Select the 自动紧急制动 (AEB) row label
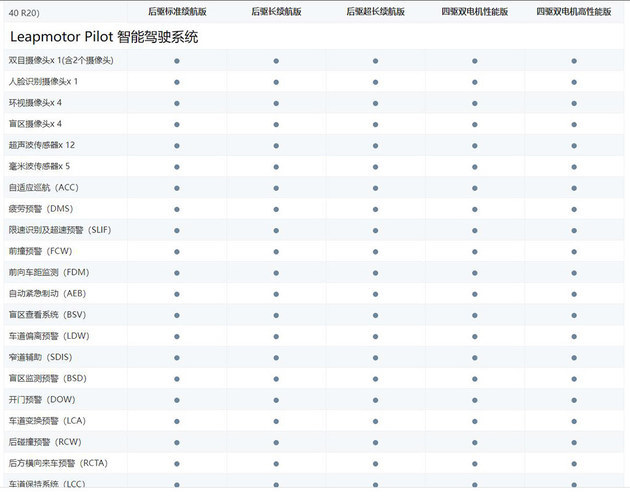Viewport: 630px width, 498px height. tap(47, 293)
